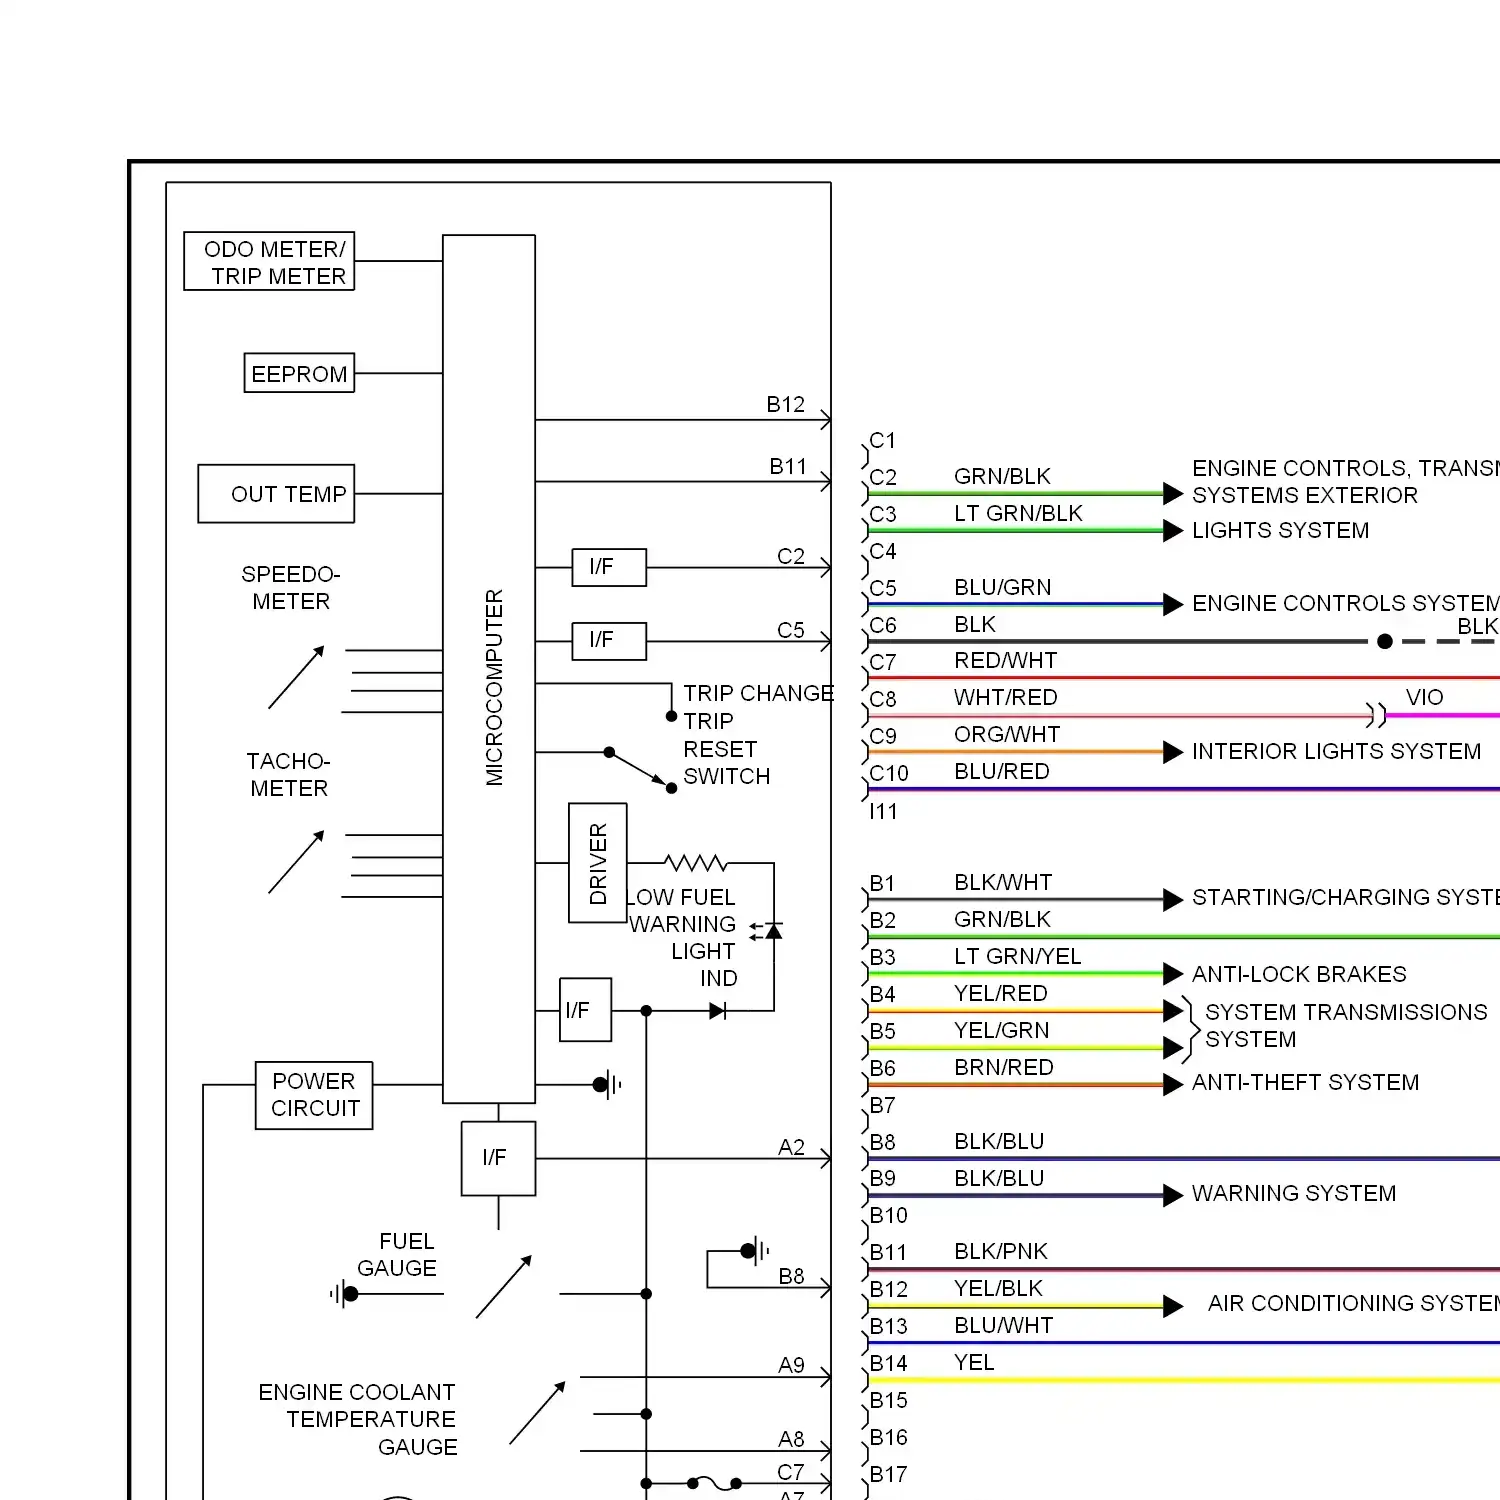This screenshot has height=1500, width=1500.
Task: Select the ANTI-LOCK BRAKES label
Action: click(1299, 974)
